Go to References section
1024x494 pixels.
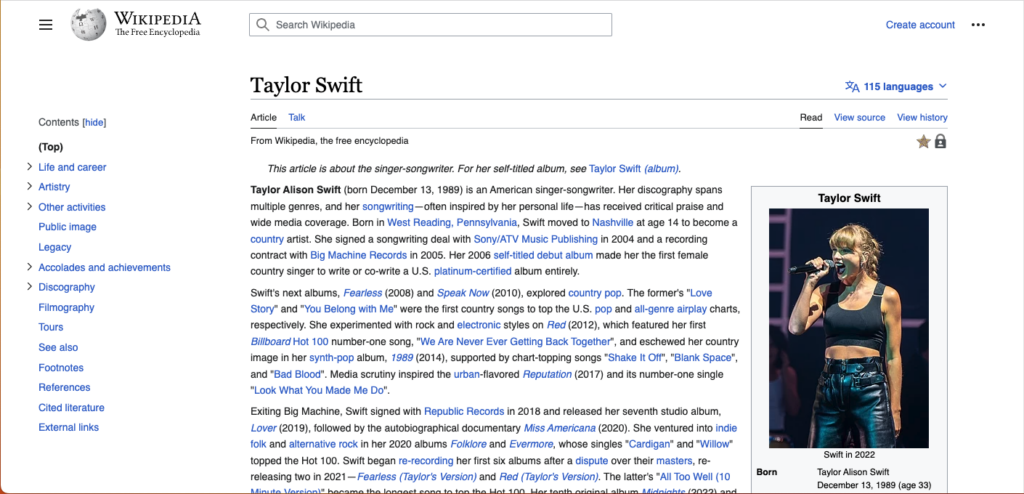point(64,387)
